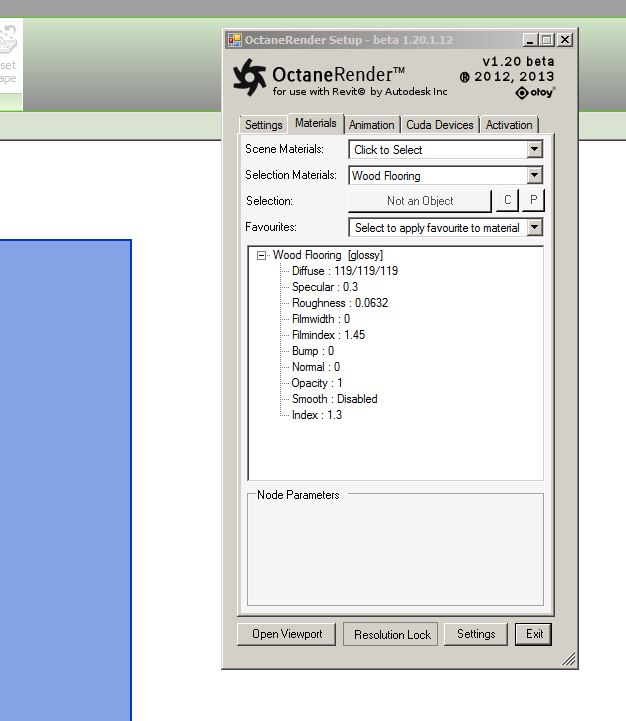Select the Index : 1.3 row
626x721 pixels.
[317, 415]
